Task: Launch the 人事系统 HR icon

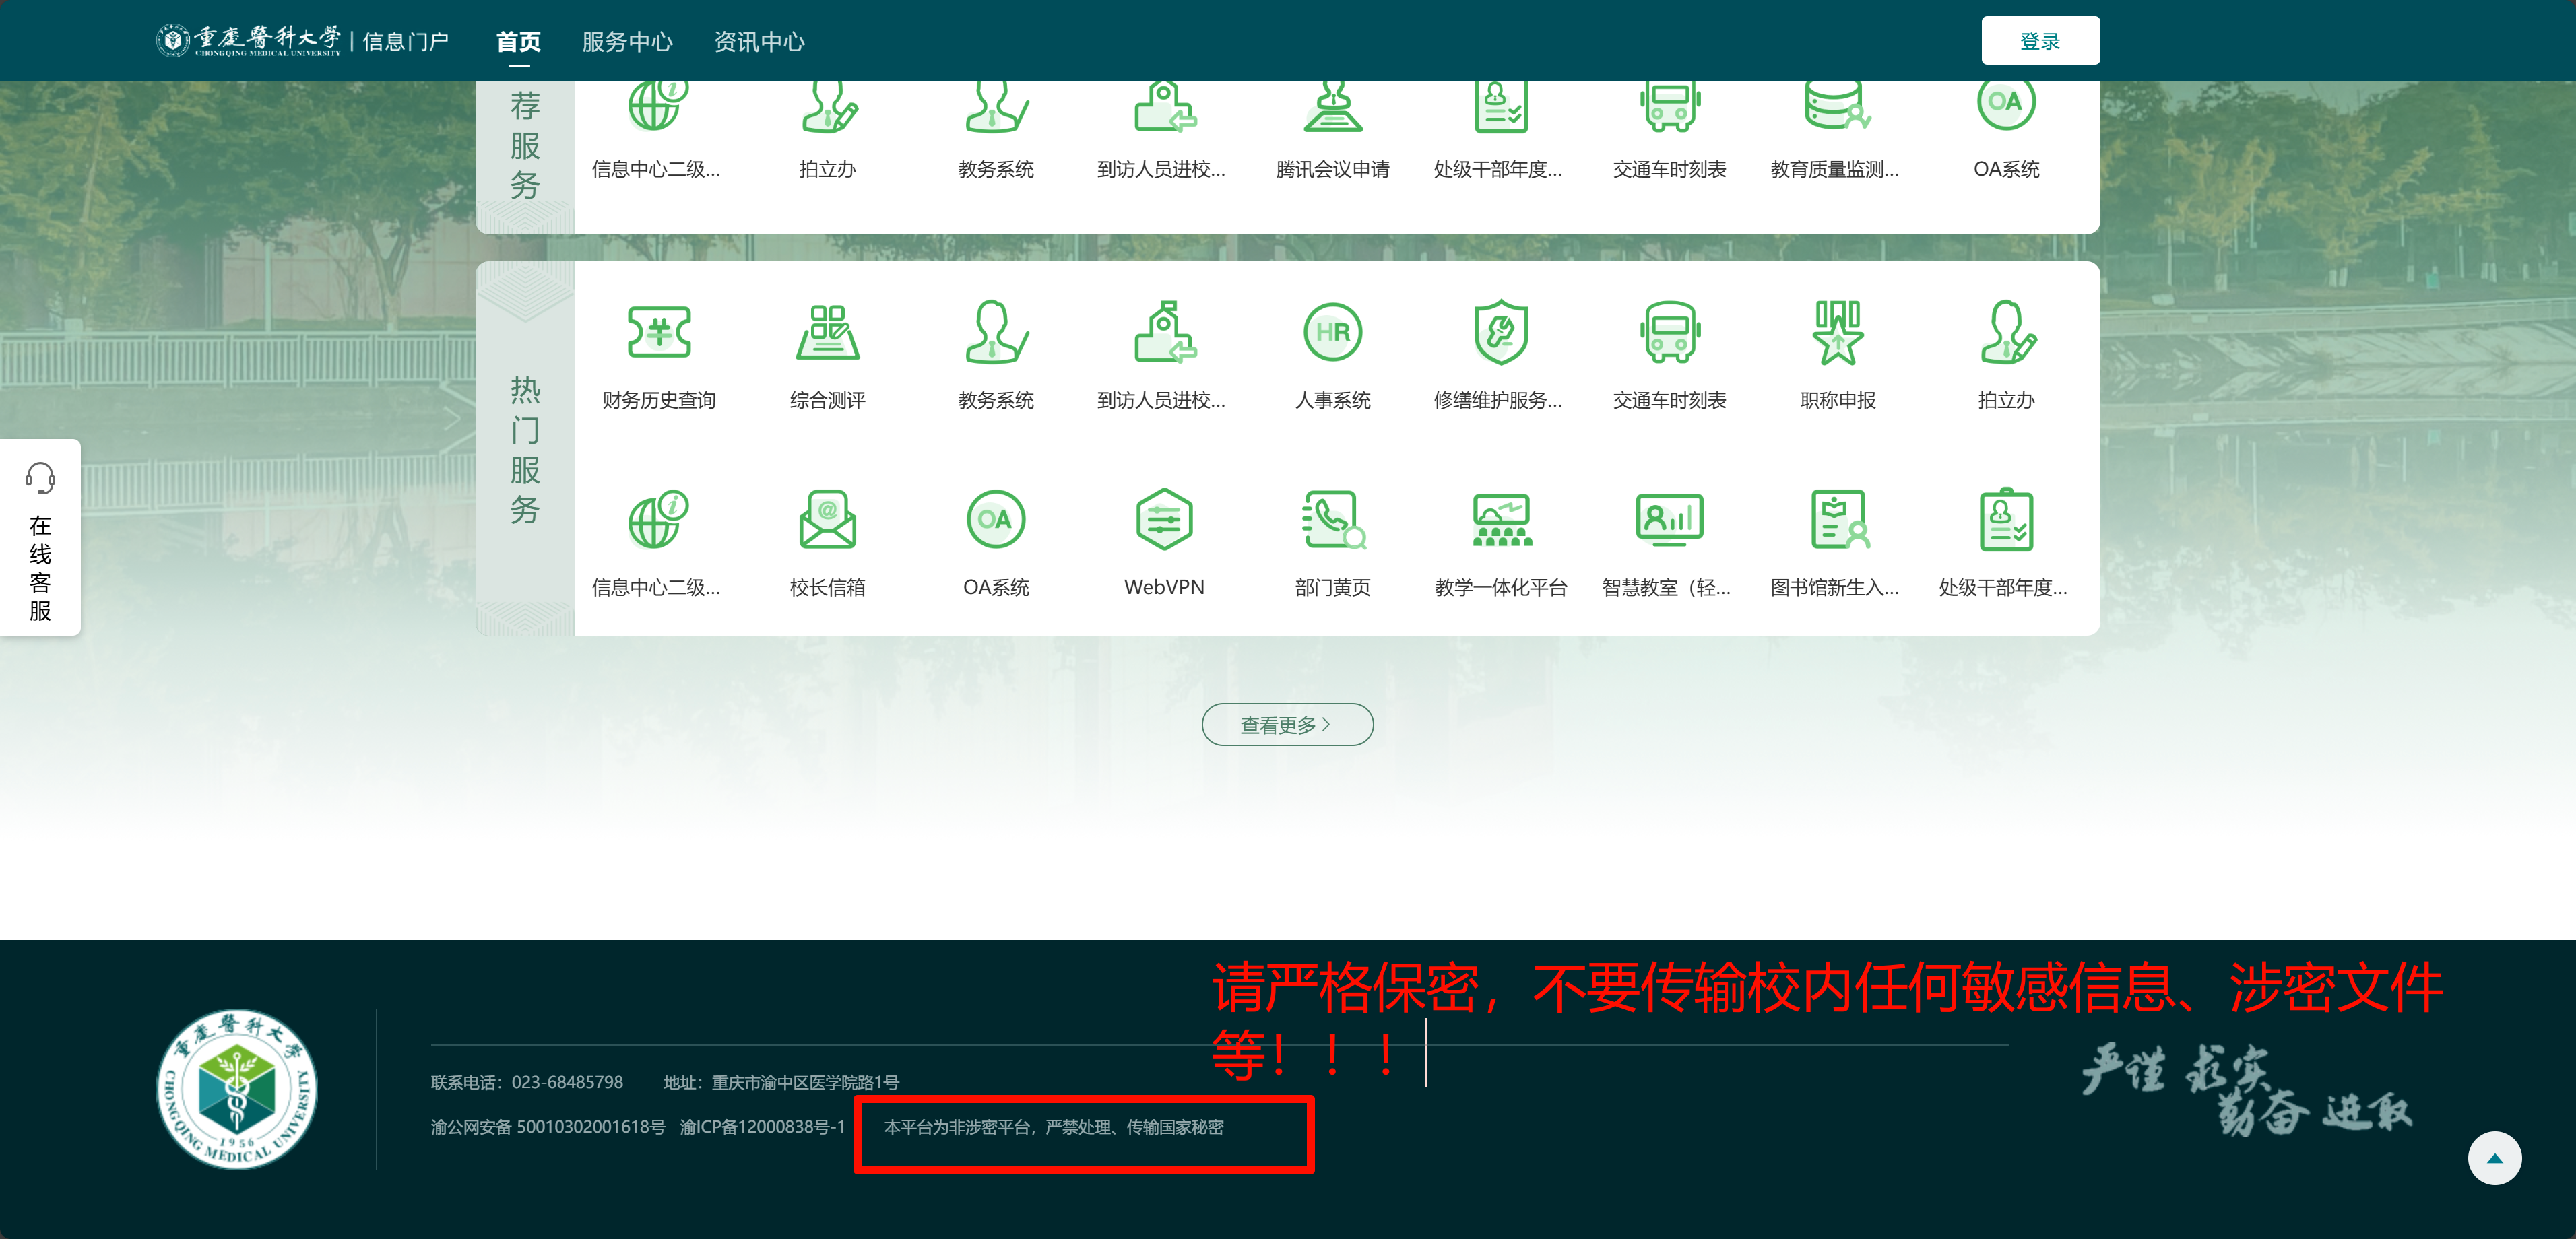Action: [1332, 333]
